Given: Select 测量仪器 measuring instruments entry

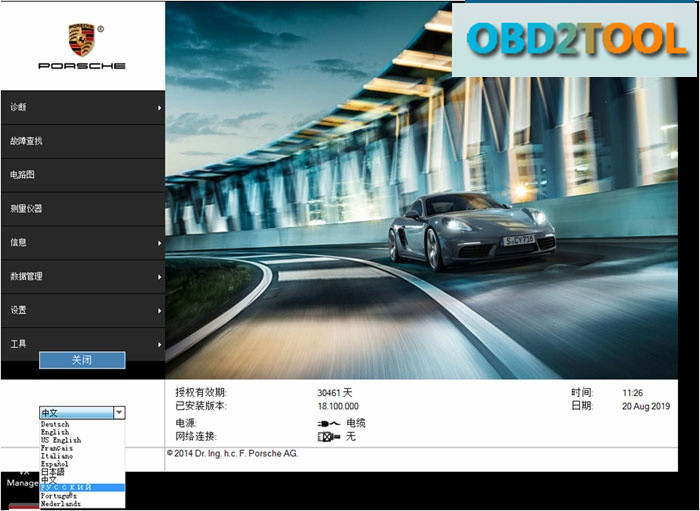Looking at the screenshot, I should [x=83, y=209].
